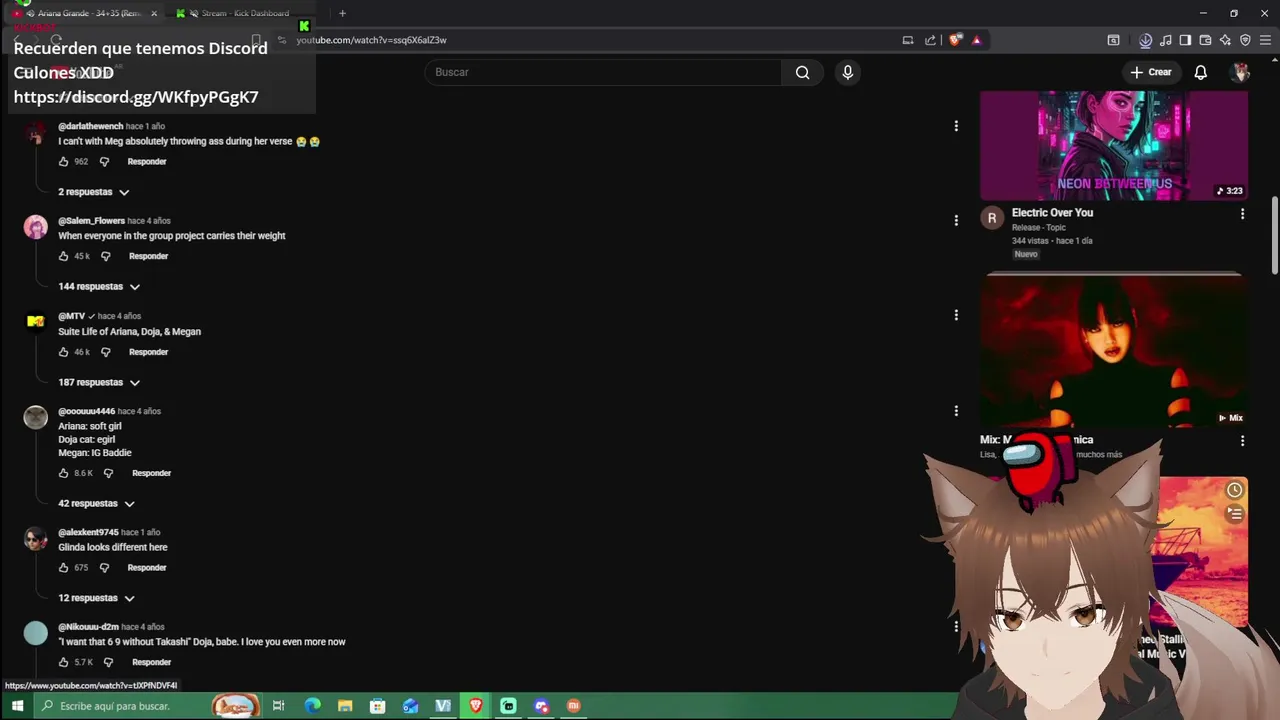The image size is (1280, 720).
Task: Open options menu for the Mix playlist
Action: 1242,441
